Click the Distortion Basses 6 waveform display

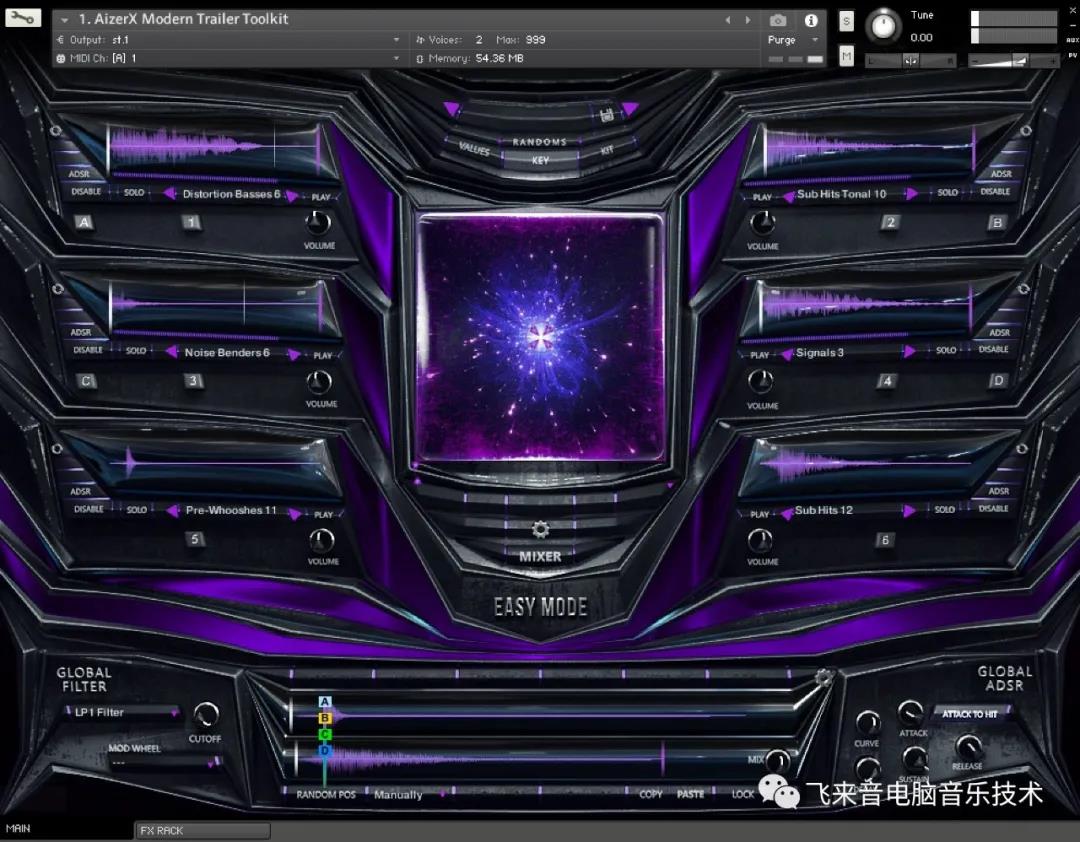point(214,147)
